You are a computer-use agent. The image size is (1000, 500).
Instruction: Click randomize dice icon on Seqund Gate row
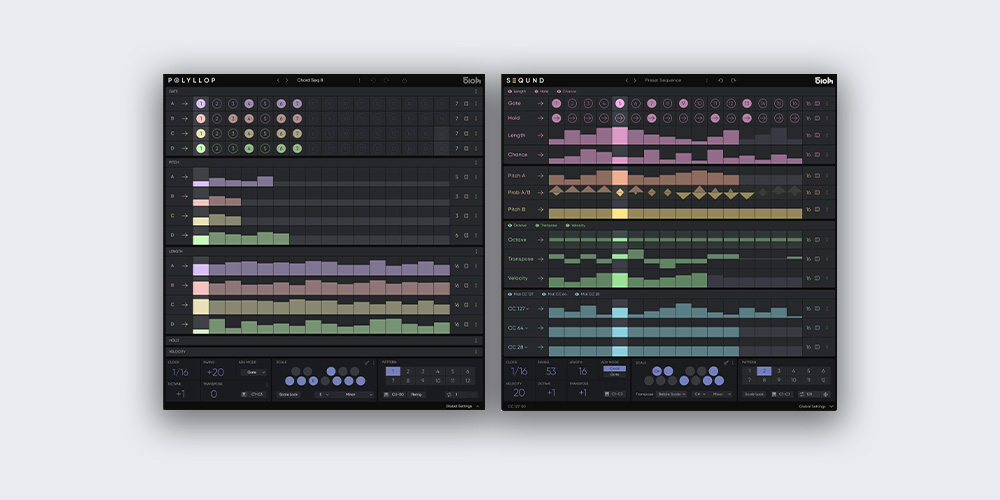(817, 103)
